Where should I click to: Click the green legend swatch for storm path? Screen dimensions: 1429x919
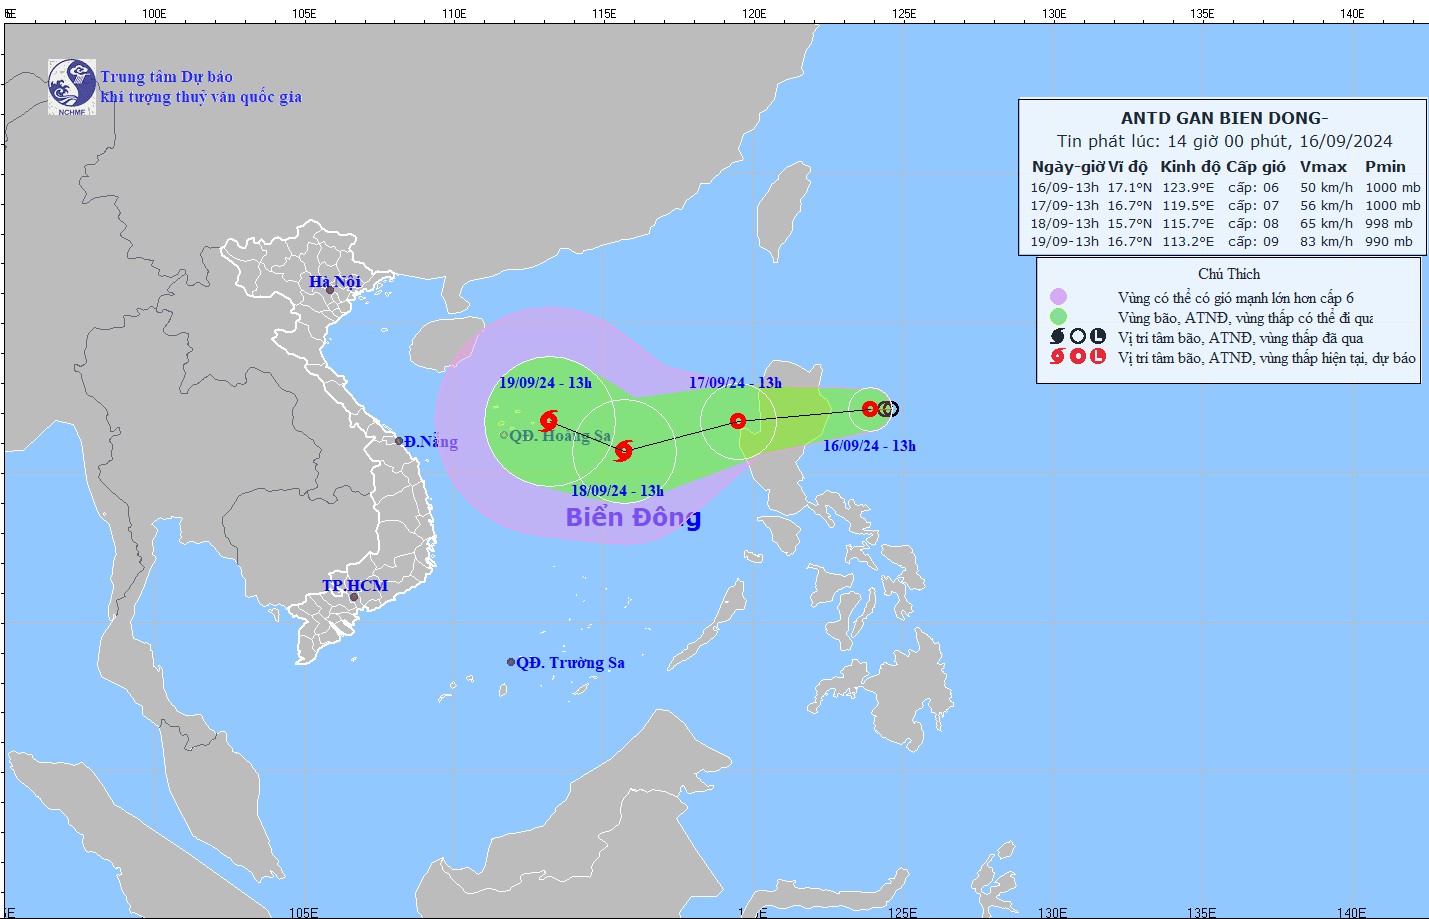(x=1058, y=317)
